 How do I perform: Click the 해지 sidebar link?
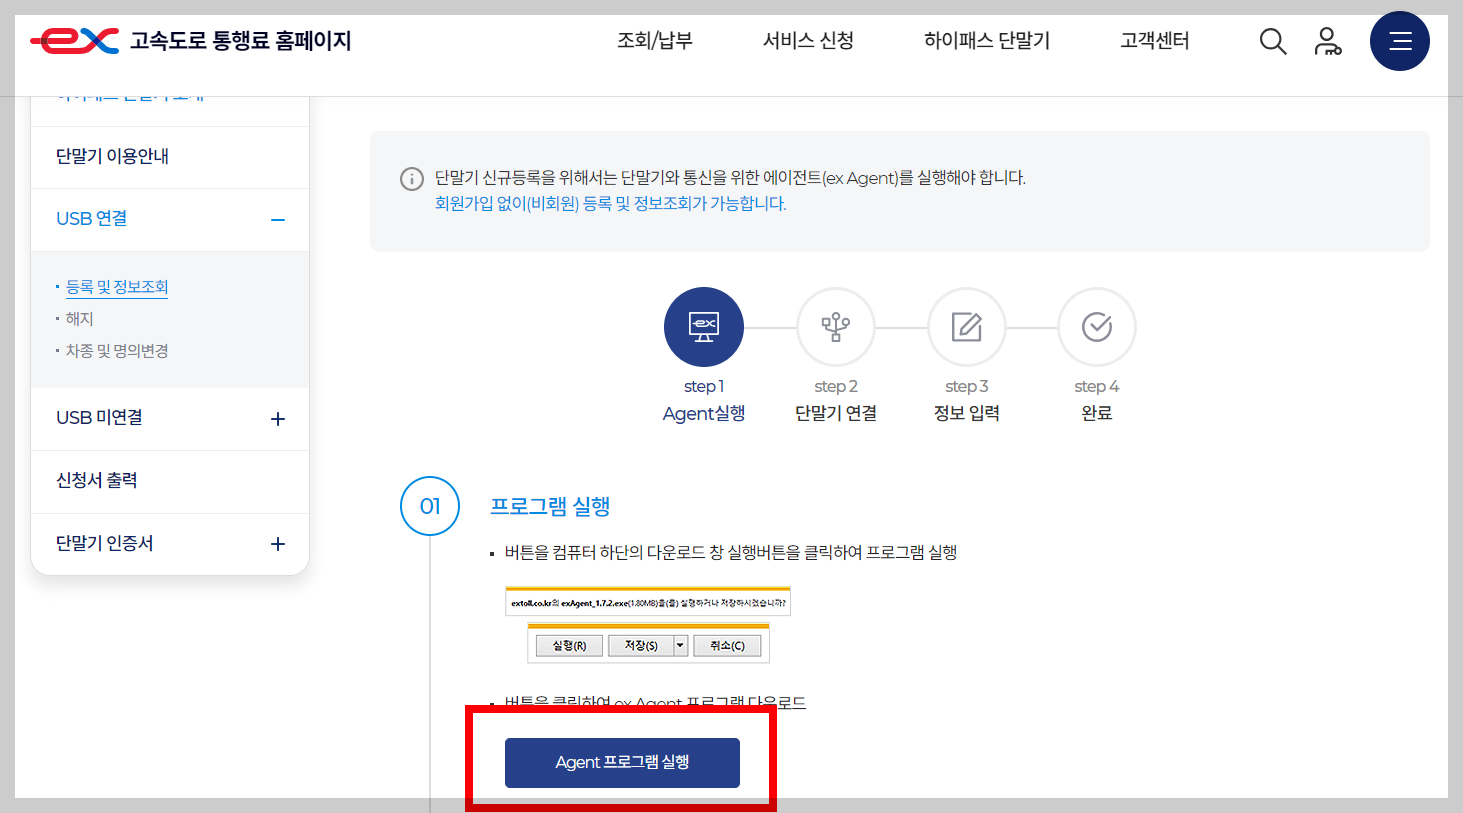click(x=79, y=319)
